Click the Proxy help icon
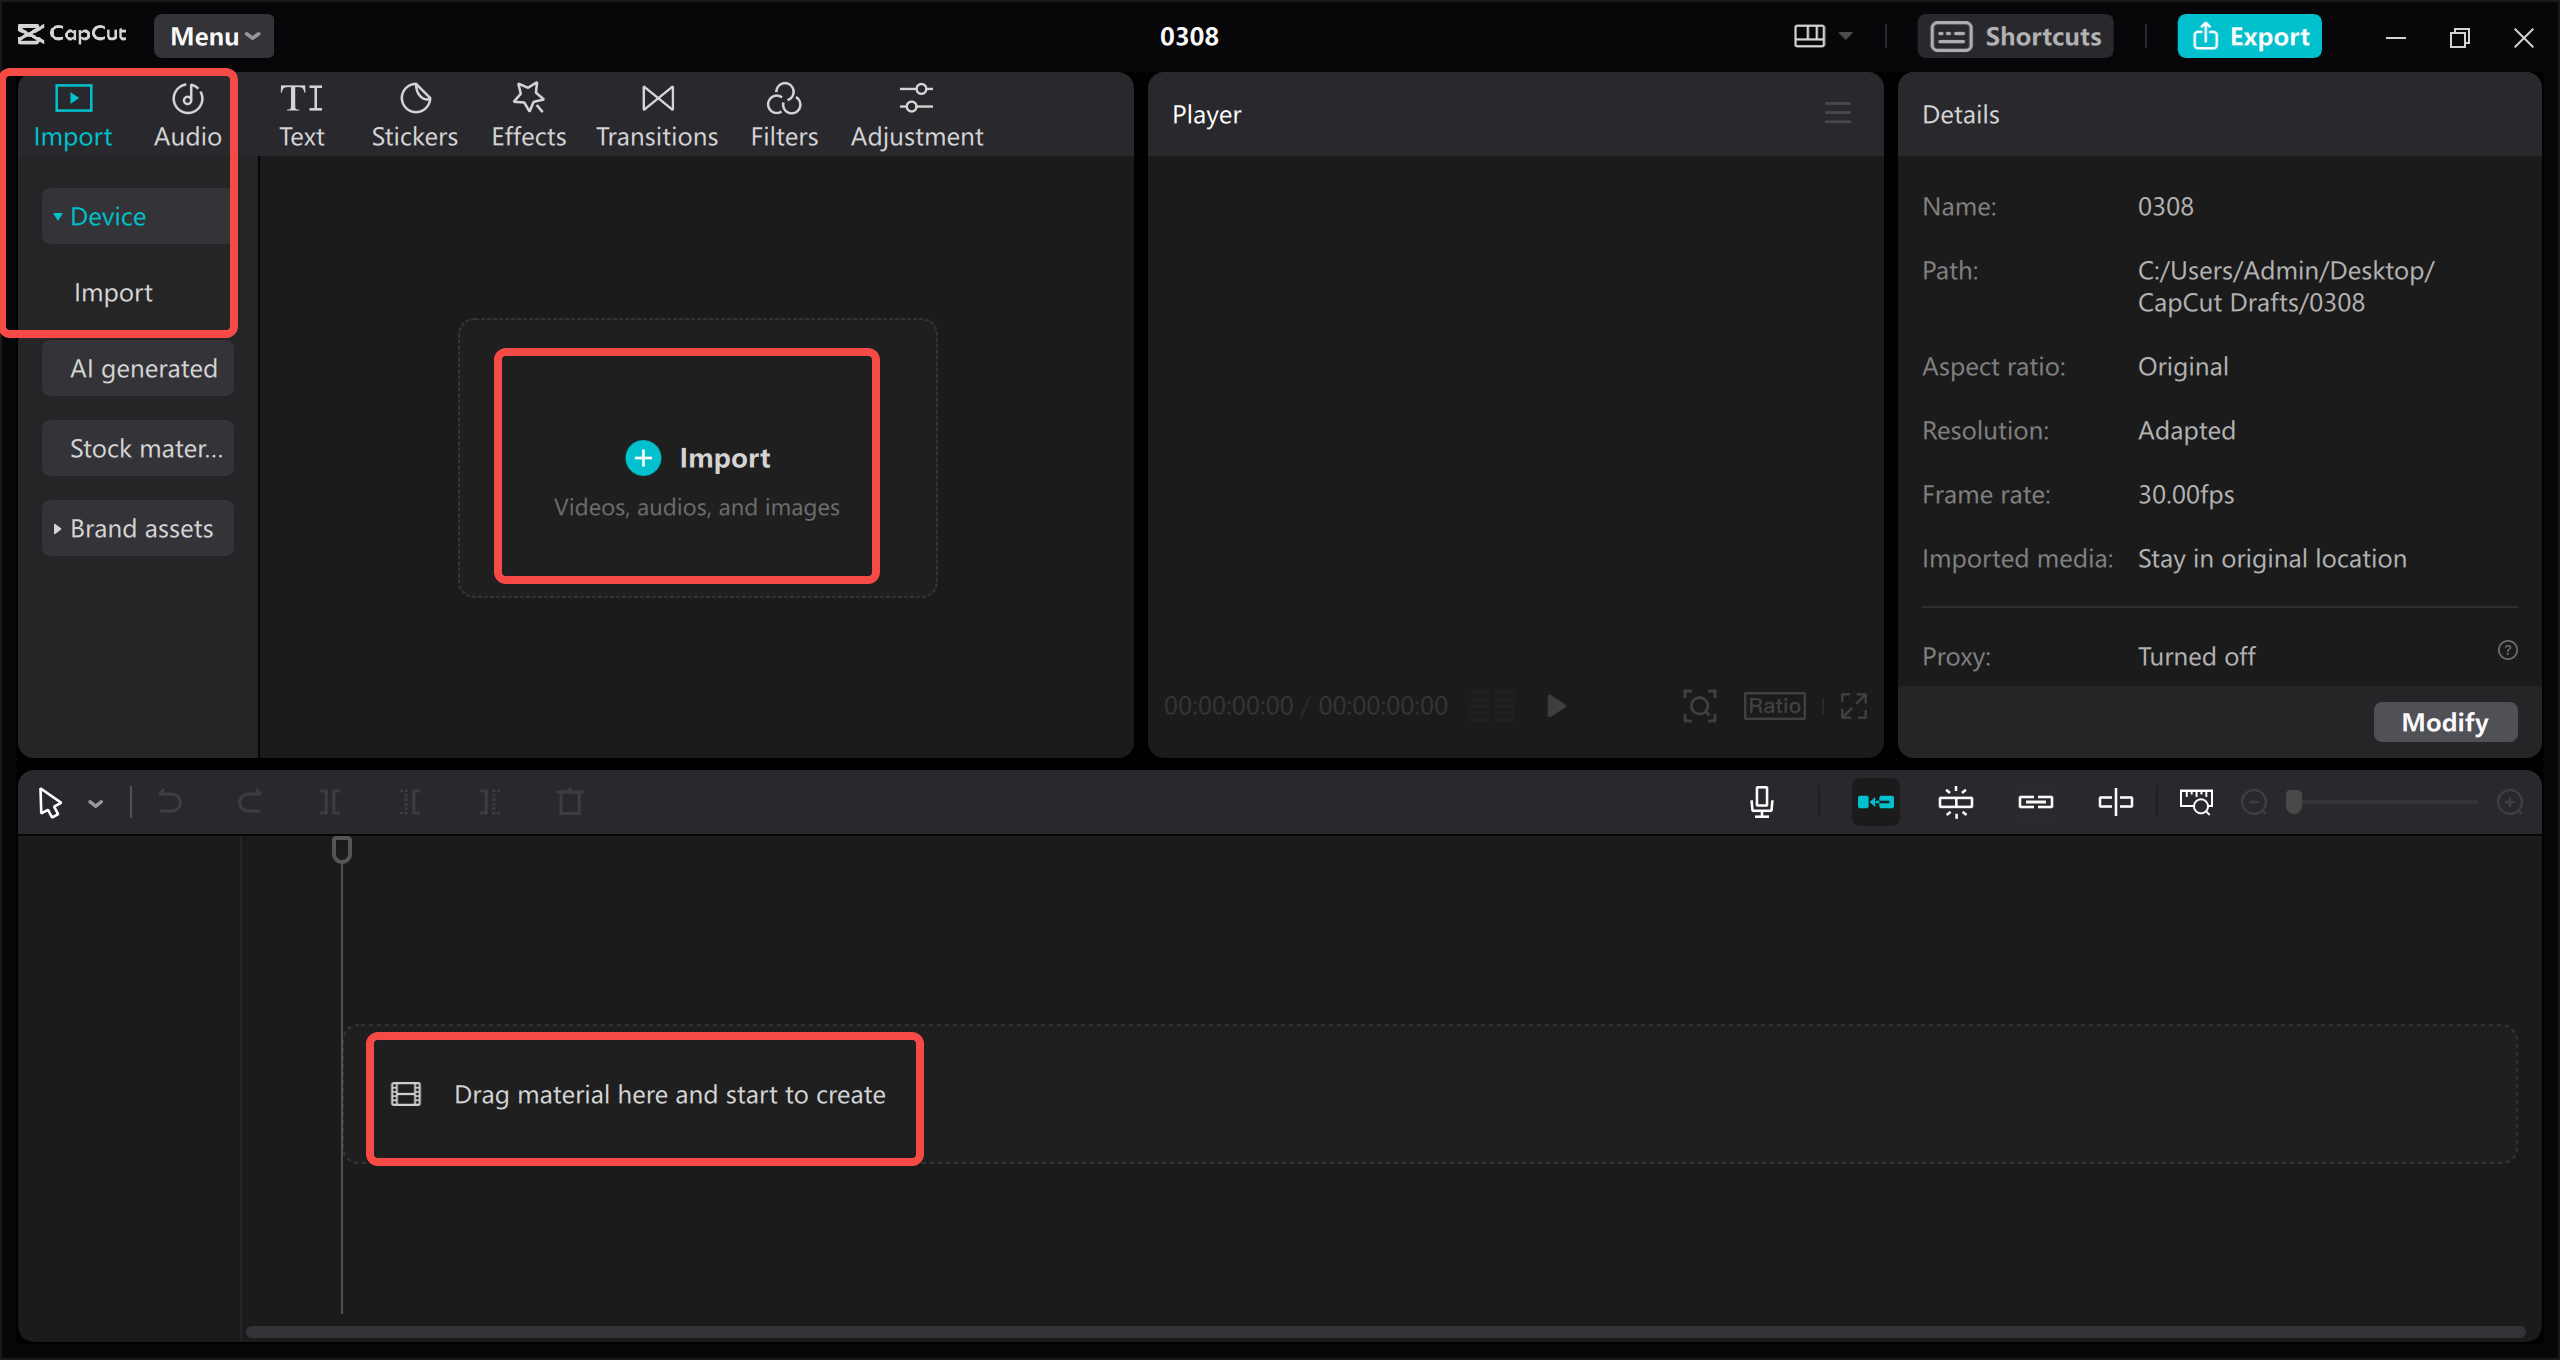 point(2508,650)
